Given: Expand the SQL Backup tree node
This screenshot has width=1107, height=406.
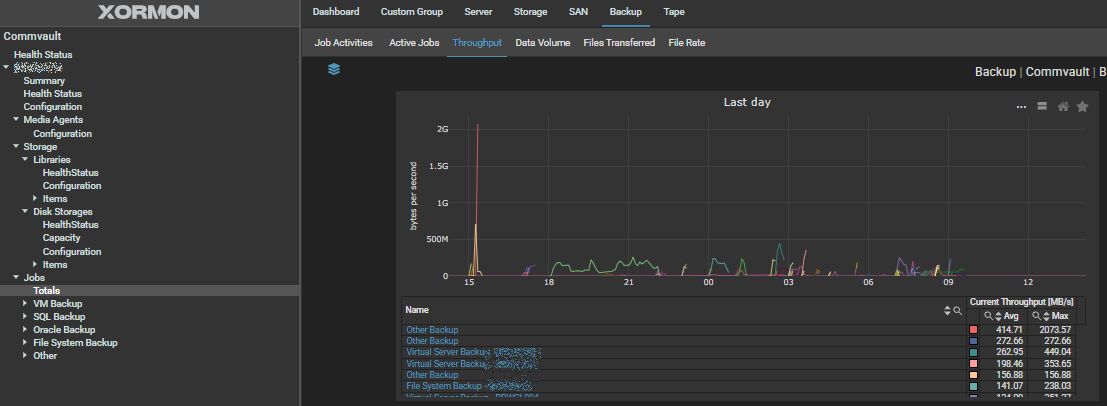Looking at the screenshot, I should pyautogui.click(x=26, y=317).
